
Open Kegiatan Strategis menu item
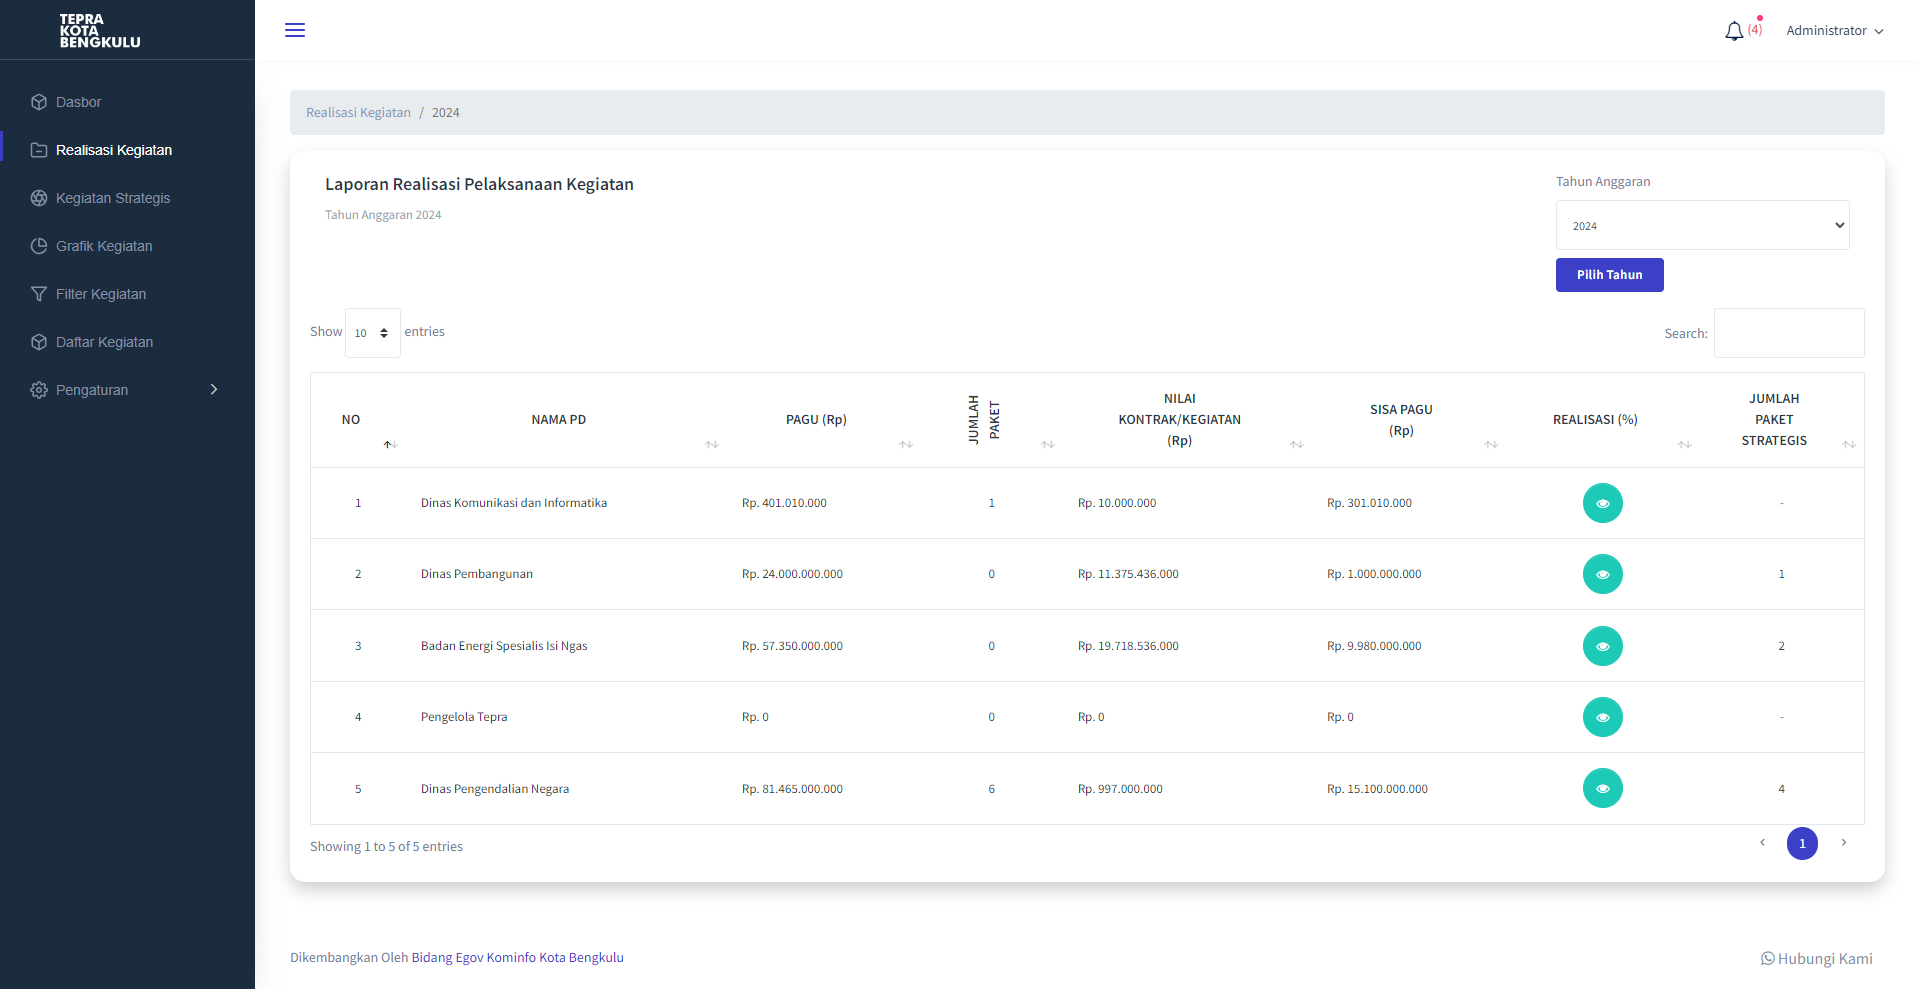pos(127,198)
